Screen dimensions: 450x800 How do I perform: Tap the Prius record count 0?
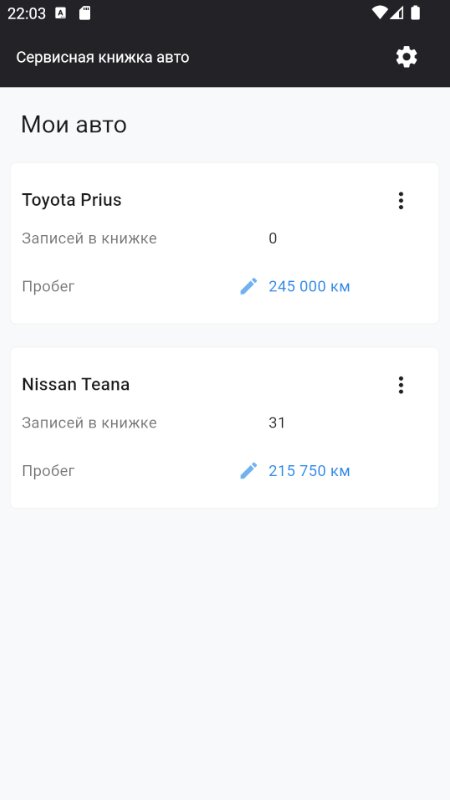coord(273,238)
